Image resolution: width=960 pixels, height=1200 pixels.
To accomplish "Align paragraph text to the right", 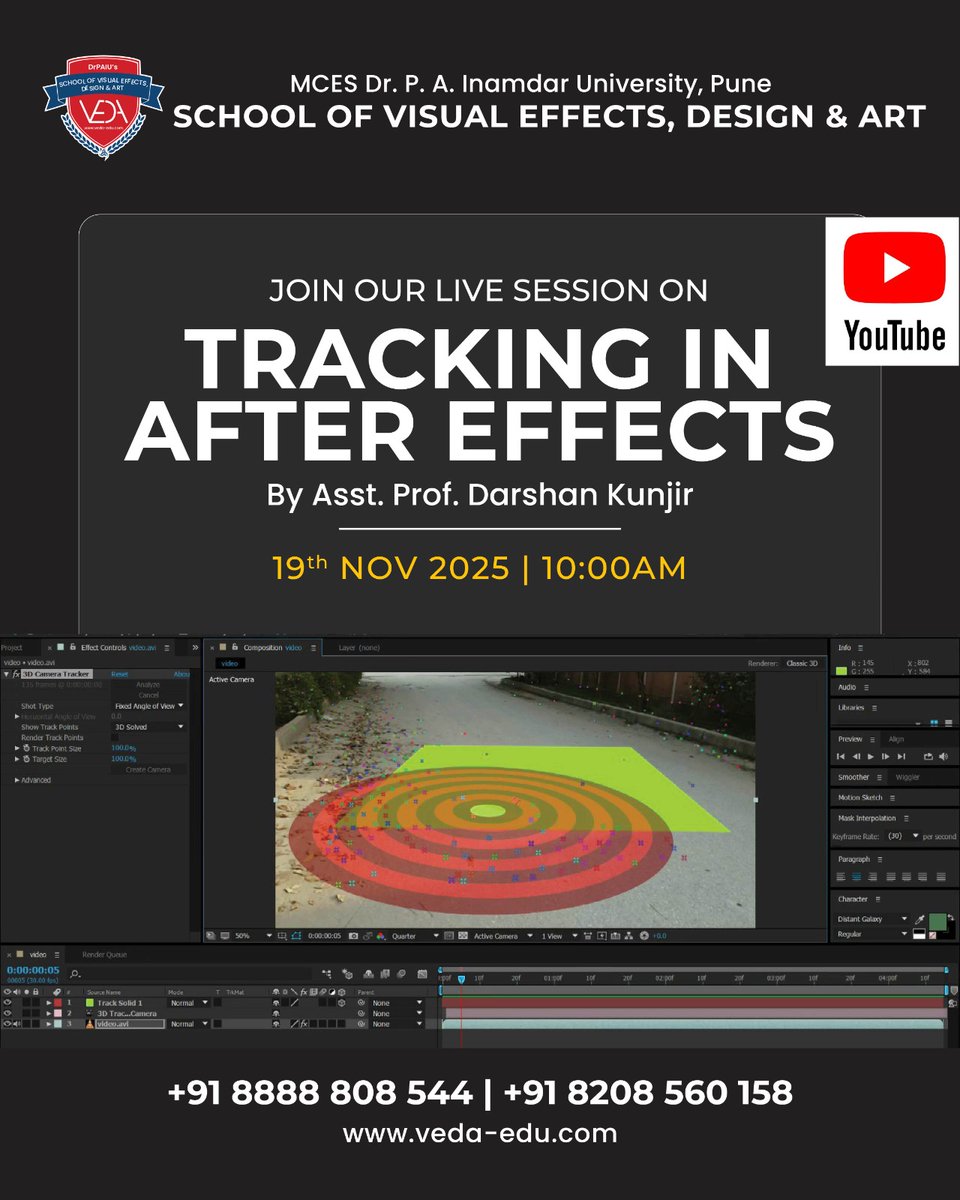I will pyautogui.click(x=872, y=877).
